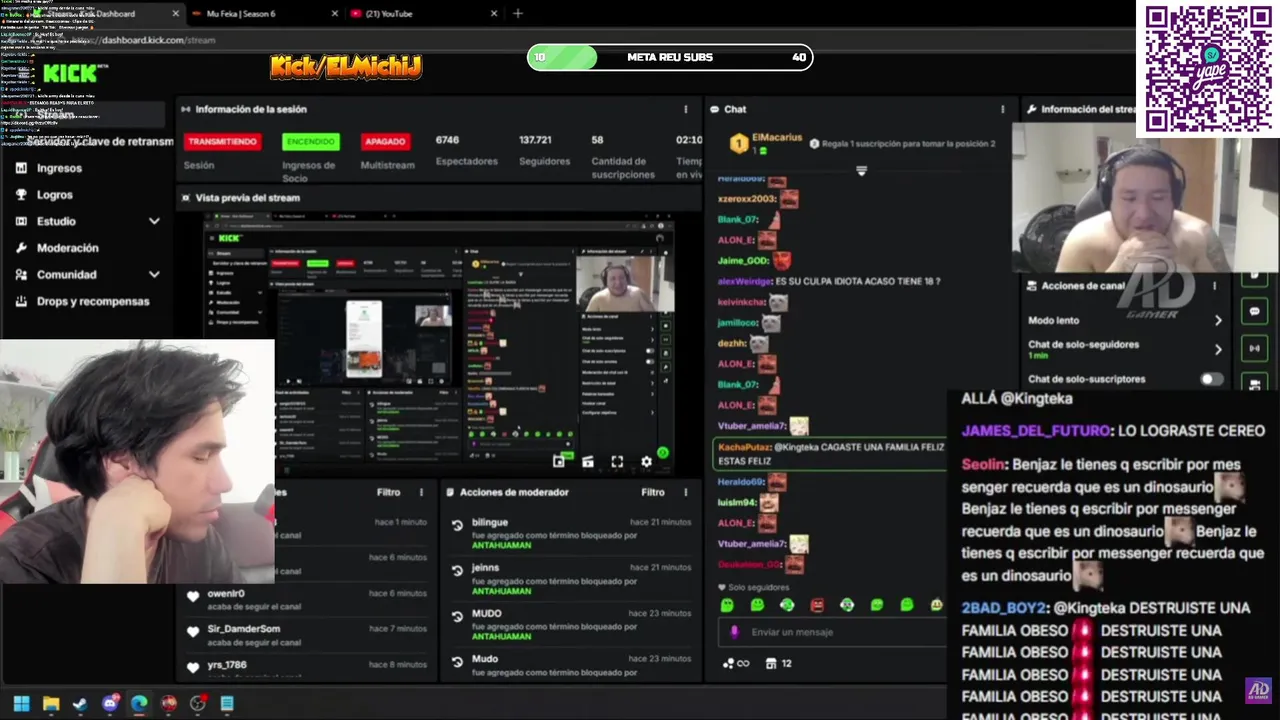Open Discord from the taskbar
The height and width of the screenshot is (720, 1280).
click(110, 704)
